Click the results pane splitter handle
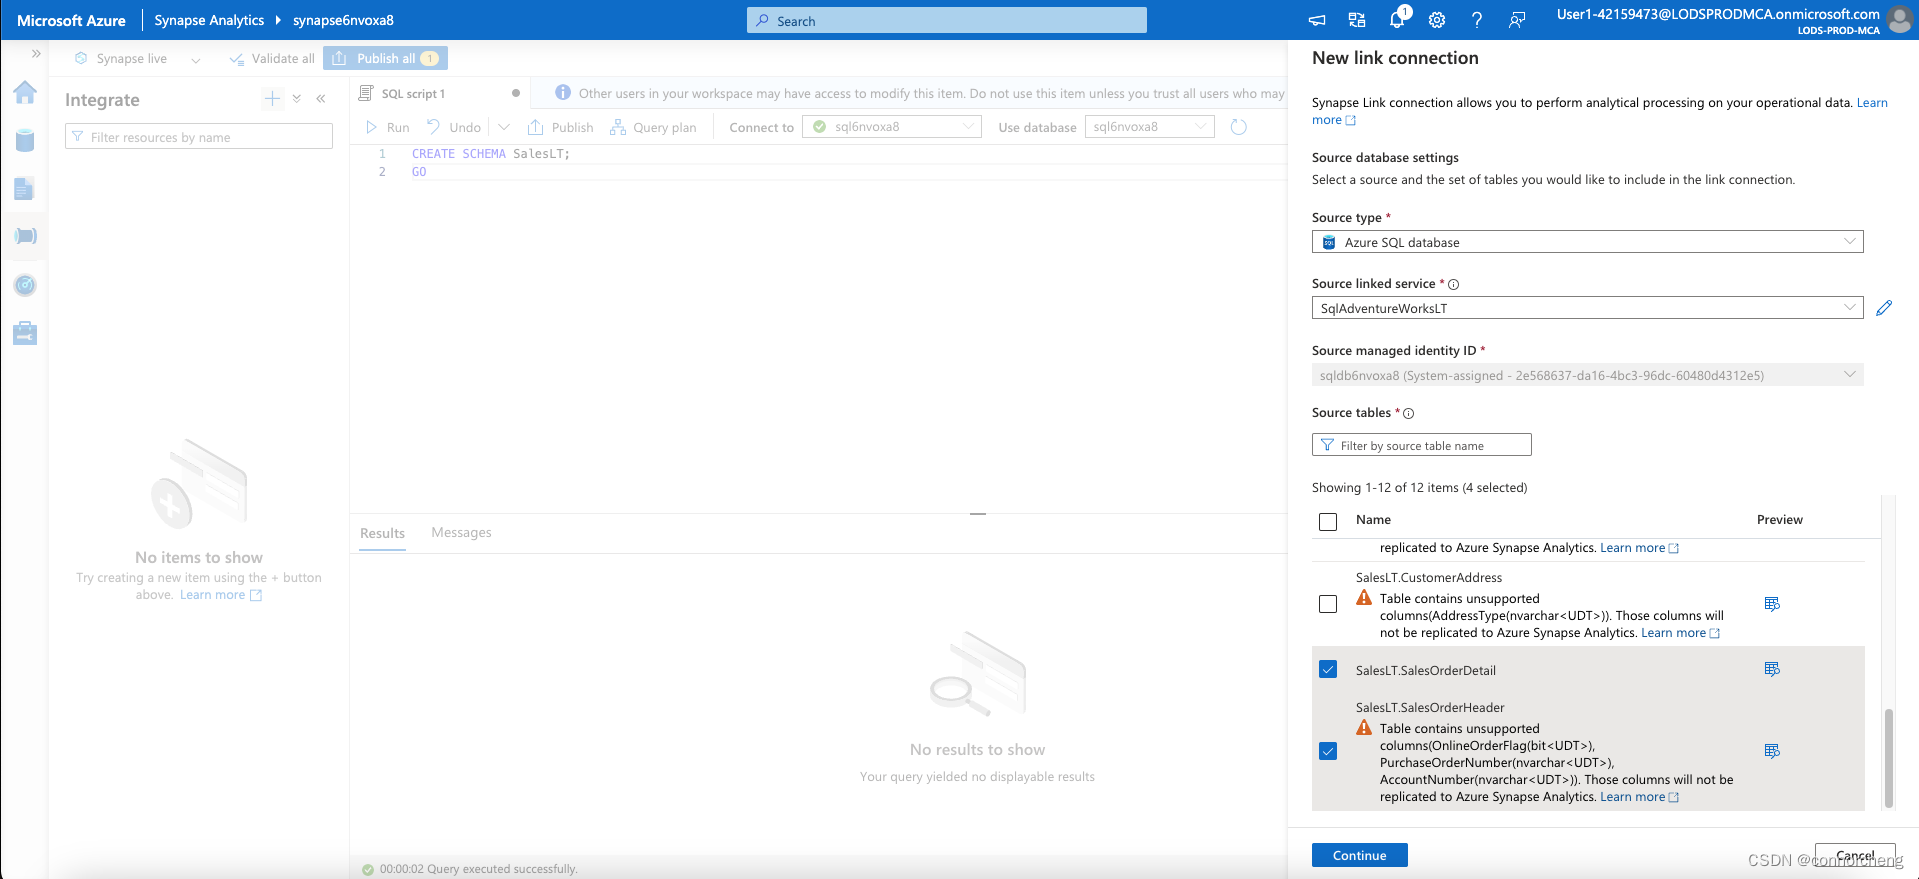 click(x=978, y=514)
